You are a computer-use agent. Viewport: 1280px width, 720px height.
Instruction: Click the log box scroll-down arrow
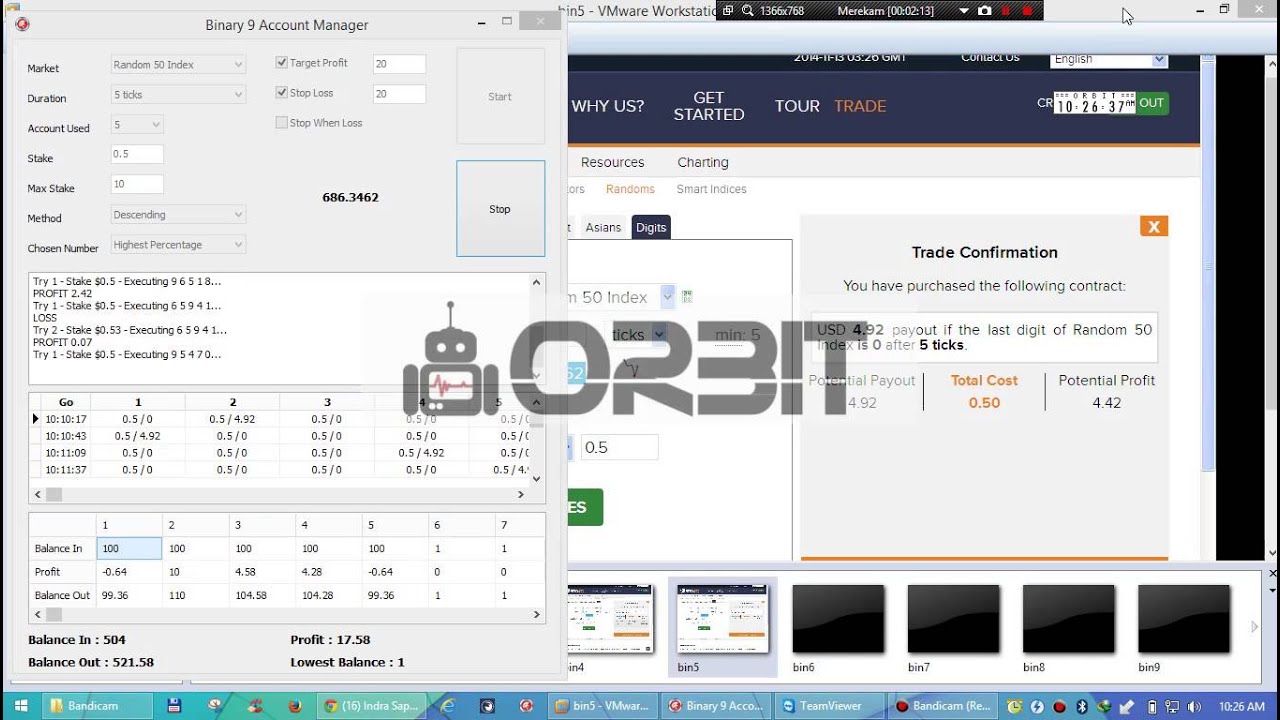pyautogui.click(x=538, y=375)
